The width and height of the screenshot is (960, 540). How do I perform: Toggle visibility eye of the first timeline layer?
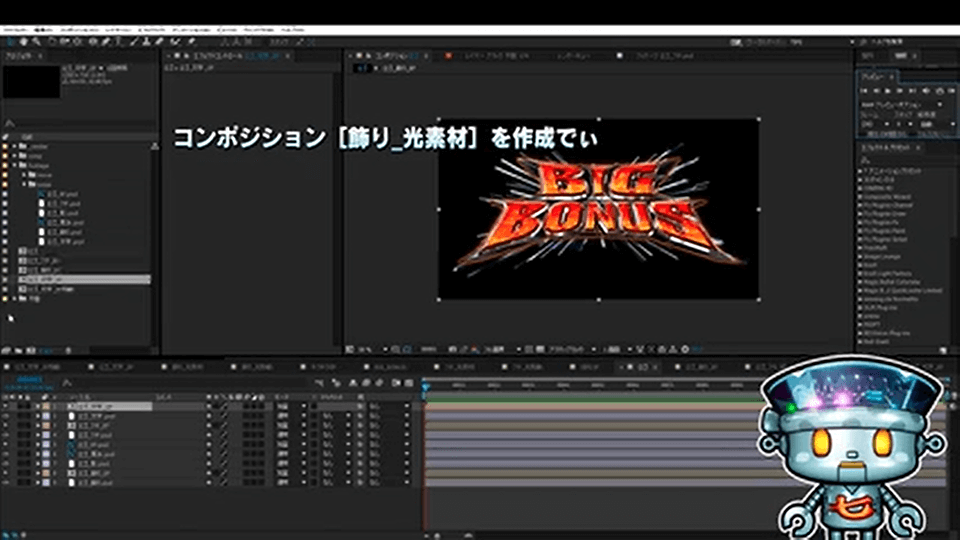[x=7, y=407]
